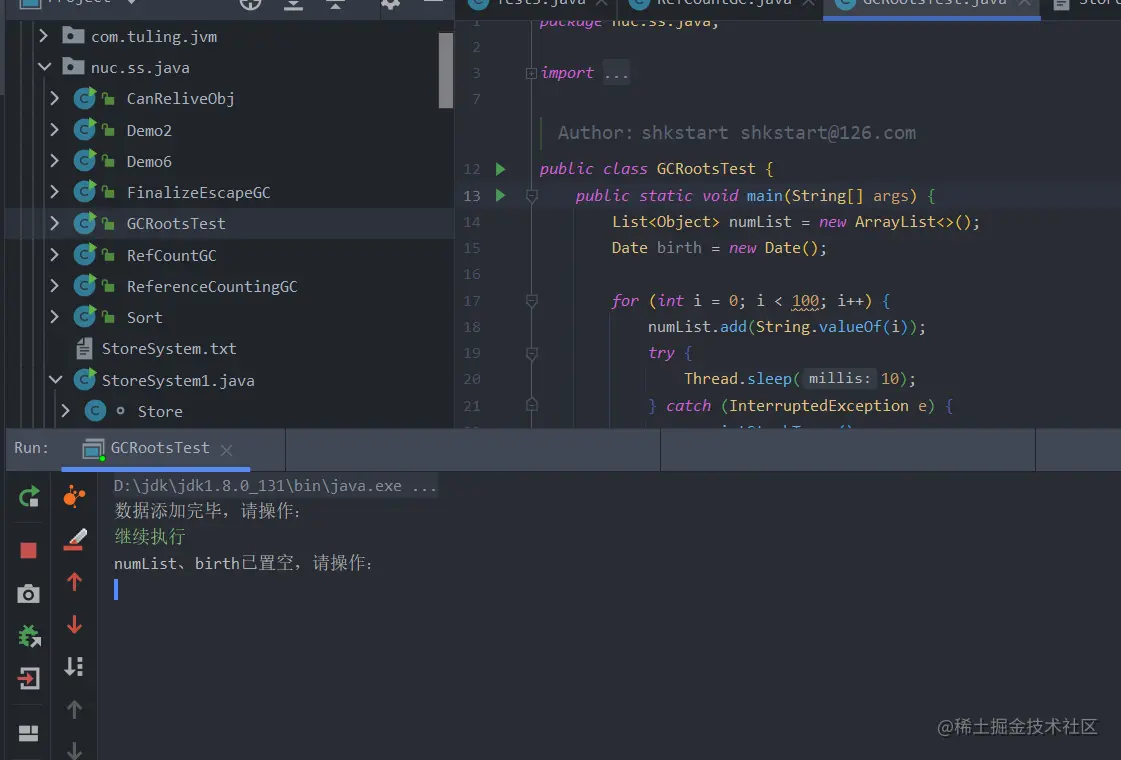1121x760 pixels.
Task: Click the exit/import arrow icon in Run sidebar
Action: 29,678
